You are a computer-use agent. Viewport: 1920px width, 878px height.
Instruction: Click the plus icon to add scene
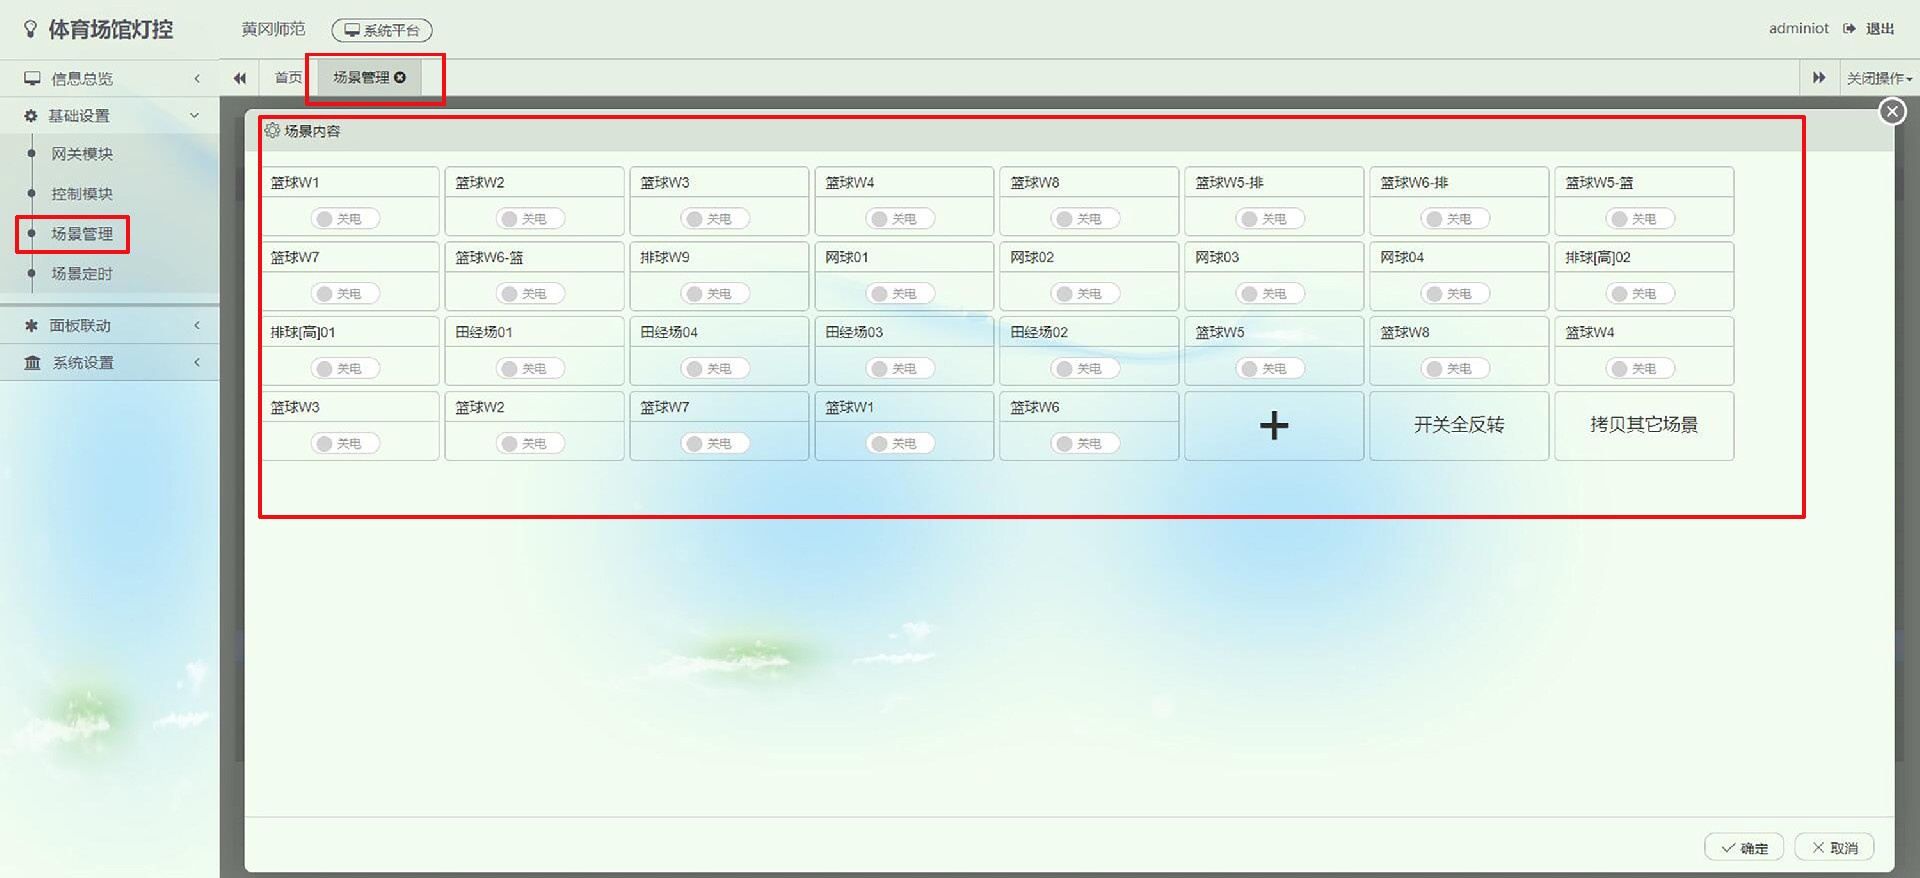pos(1273,426)
